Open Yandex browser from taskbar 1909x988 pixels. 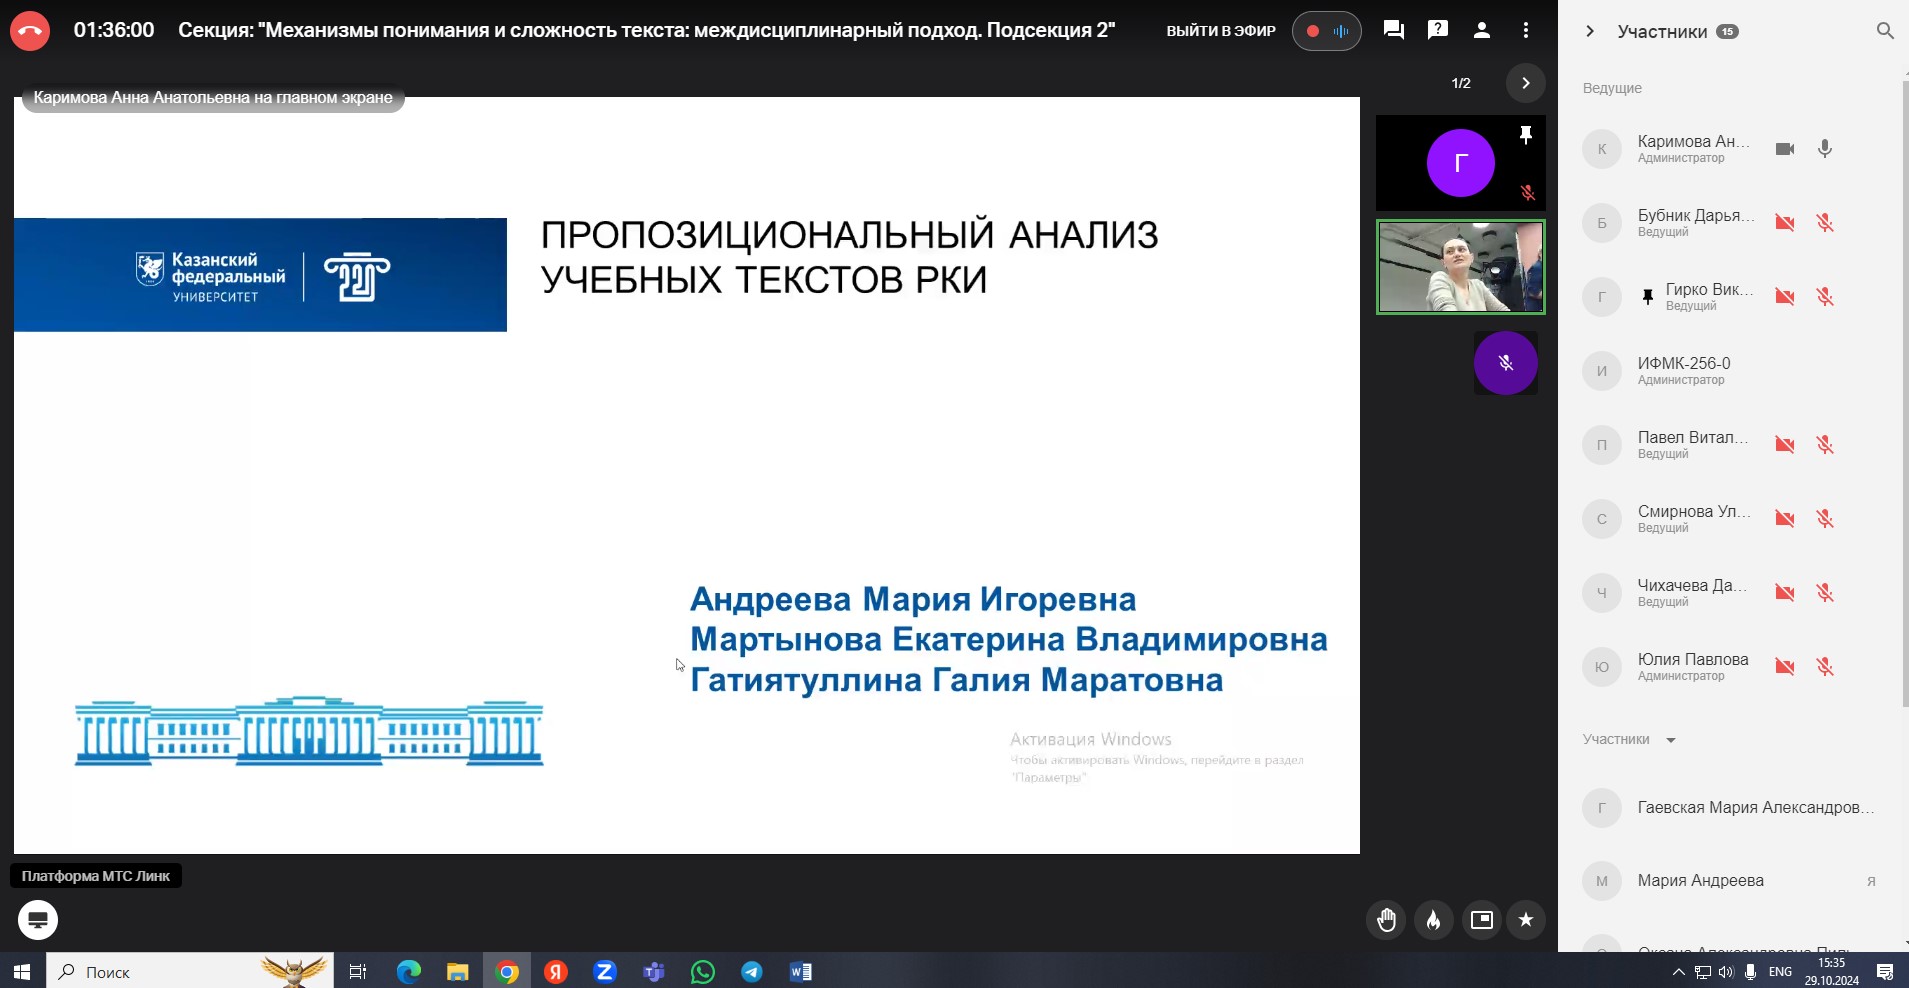(x=556, y=971)
